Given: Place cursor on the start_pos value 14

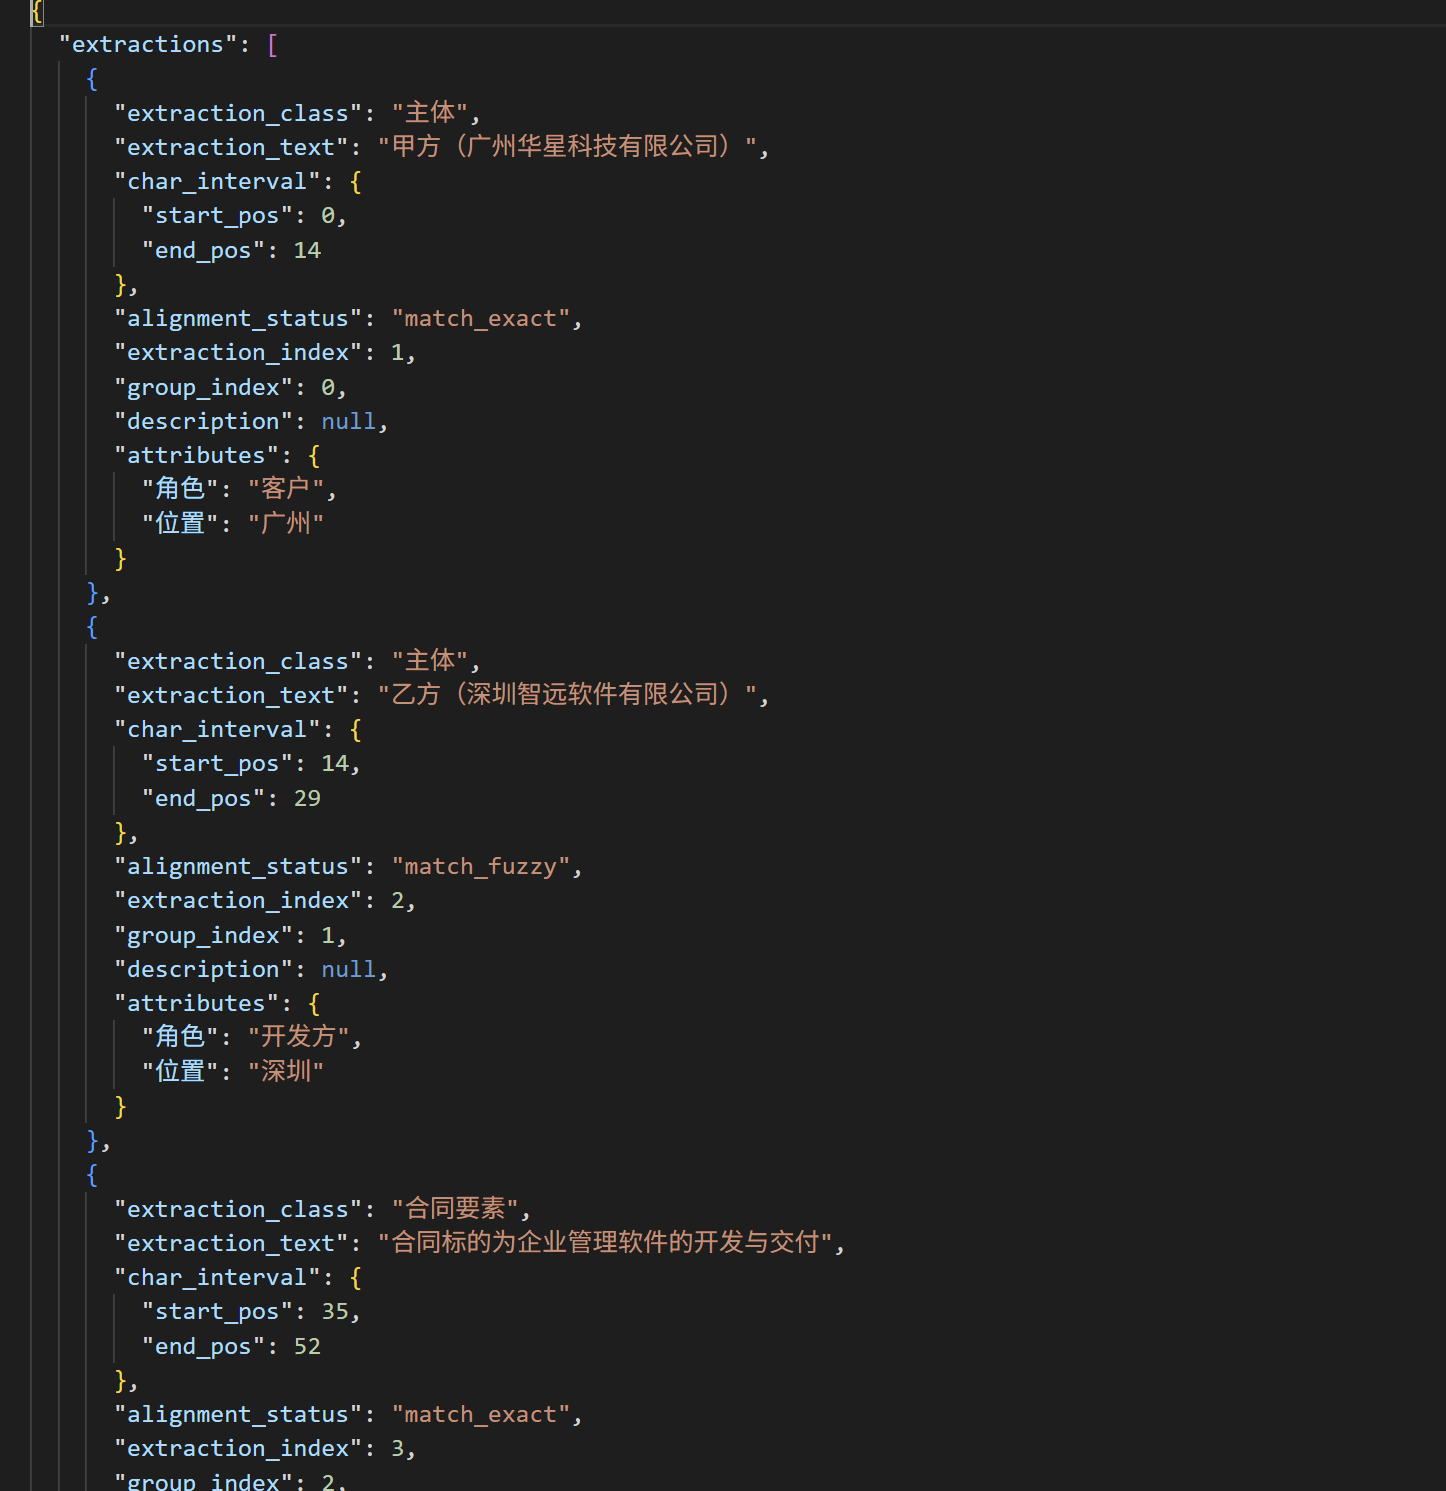Looking at the screenshot, I should pyautogui.click(x=334, y=764).
